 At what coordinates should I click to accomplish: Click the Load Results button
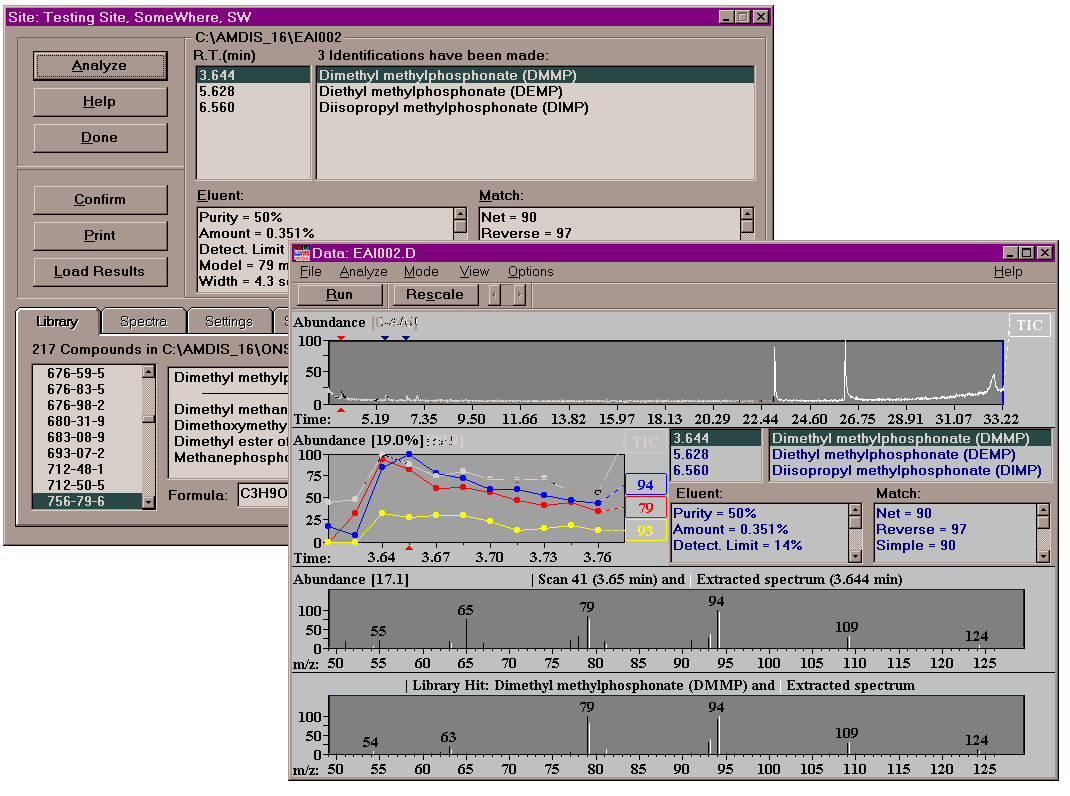coord(99,271)
